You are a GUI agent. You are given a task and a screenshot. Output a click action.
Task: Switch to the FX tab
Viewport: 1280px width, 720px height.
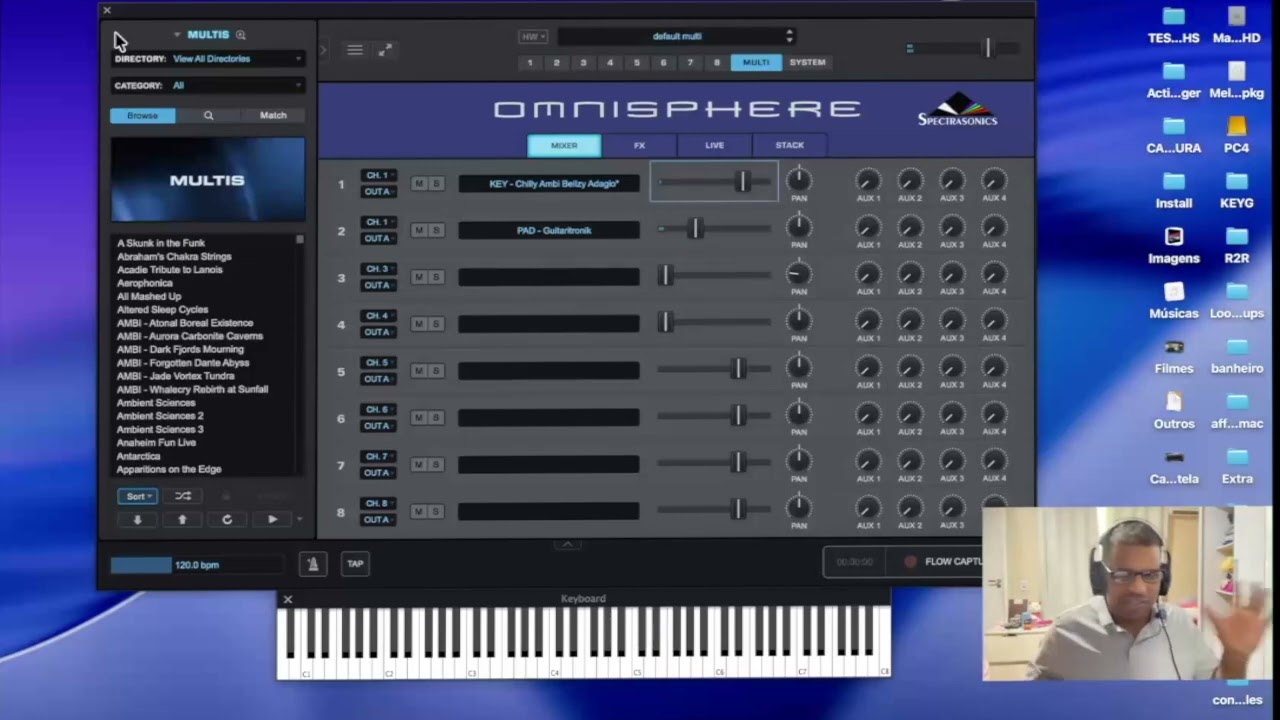(x=639, y=146)
